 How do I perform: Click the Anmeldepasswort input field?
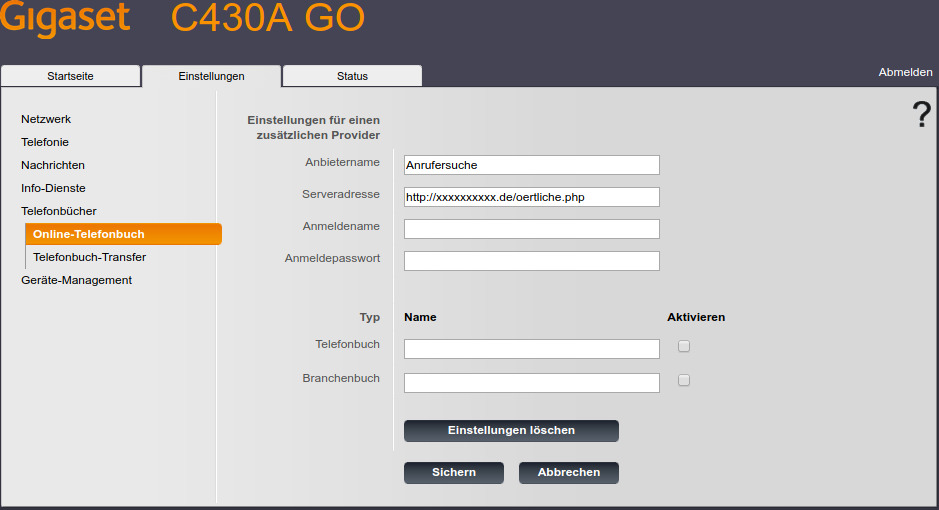pos(531,261)
